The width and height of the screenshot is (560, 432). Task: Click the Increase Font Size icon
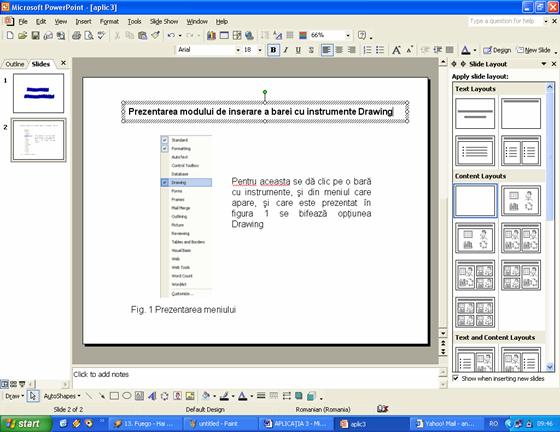click(x=396, y=50)
